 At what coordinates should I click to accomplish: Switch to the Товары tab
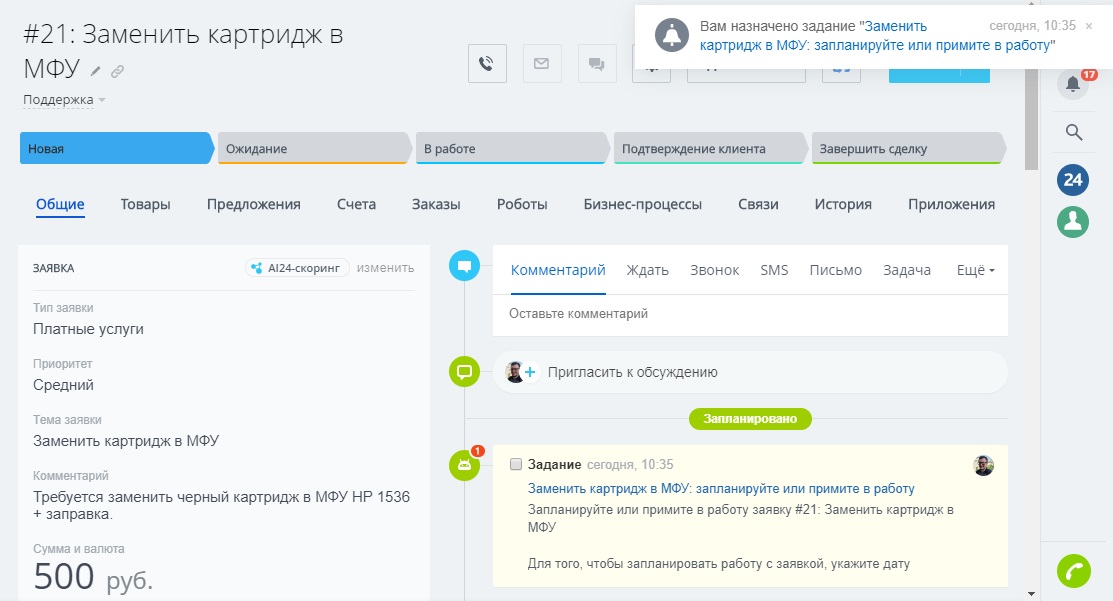(x=146, y=204)
